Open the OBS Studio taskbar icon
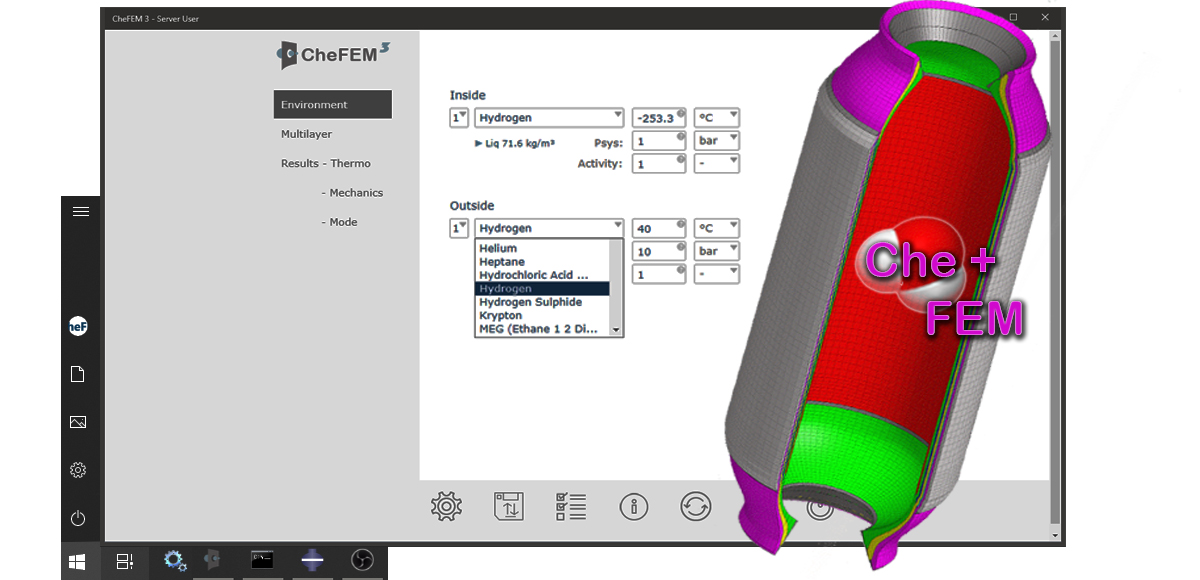The height and width of the screenshot is (580, 1200). (x=362, y=561)
